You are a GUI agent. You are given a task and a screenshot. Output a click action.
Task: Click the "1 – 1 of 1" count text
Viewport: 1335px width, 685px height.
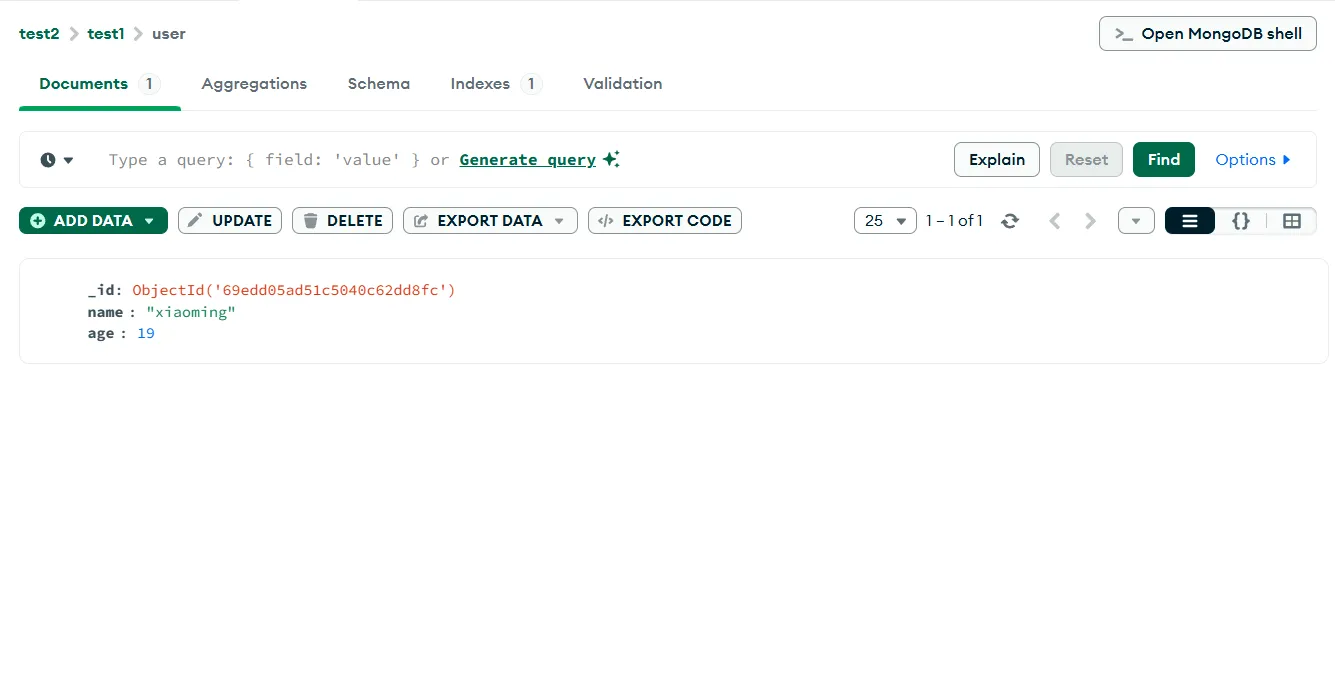coord(954,221)
